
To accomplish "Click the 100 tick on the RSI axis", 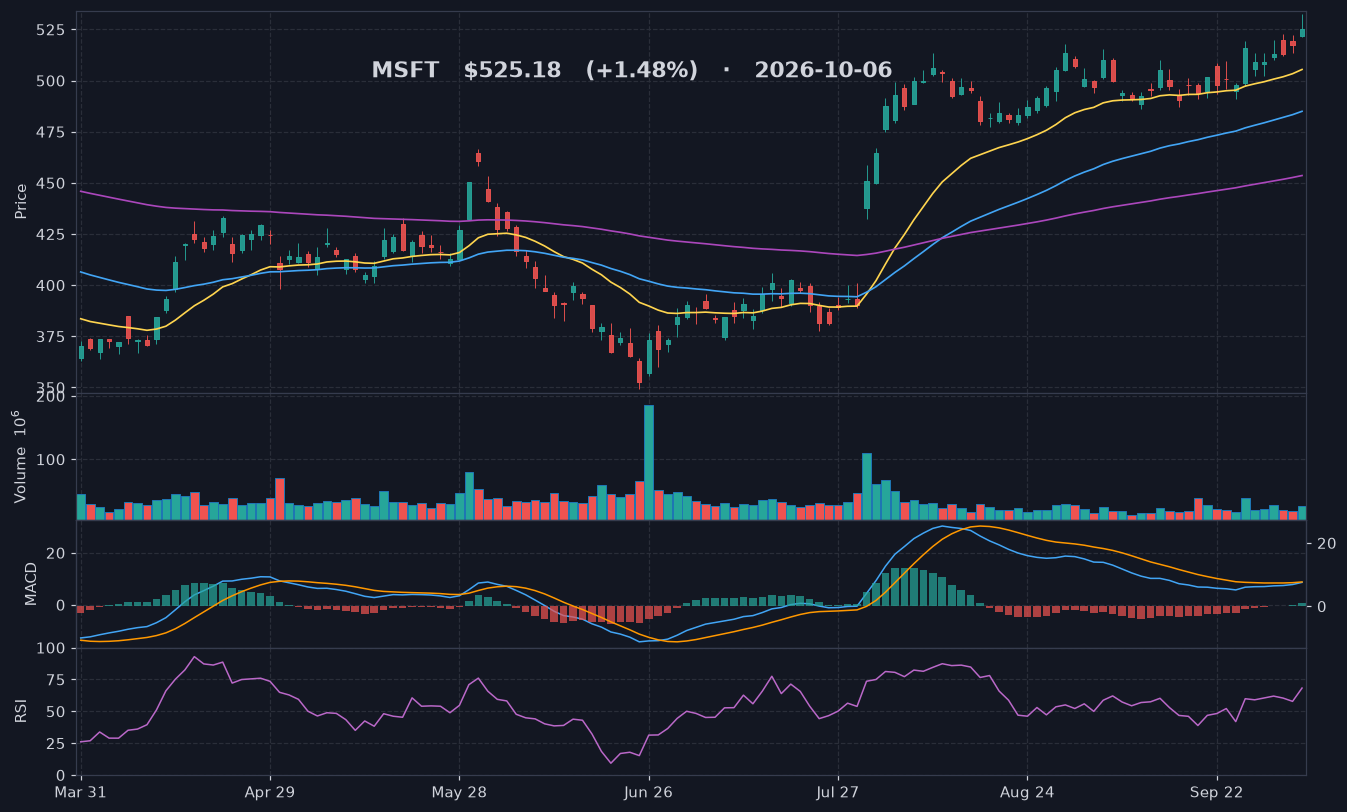I will (52, 649).
